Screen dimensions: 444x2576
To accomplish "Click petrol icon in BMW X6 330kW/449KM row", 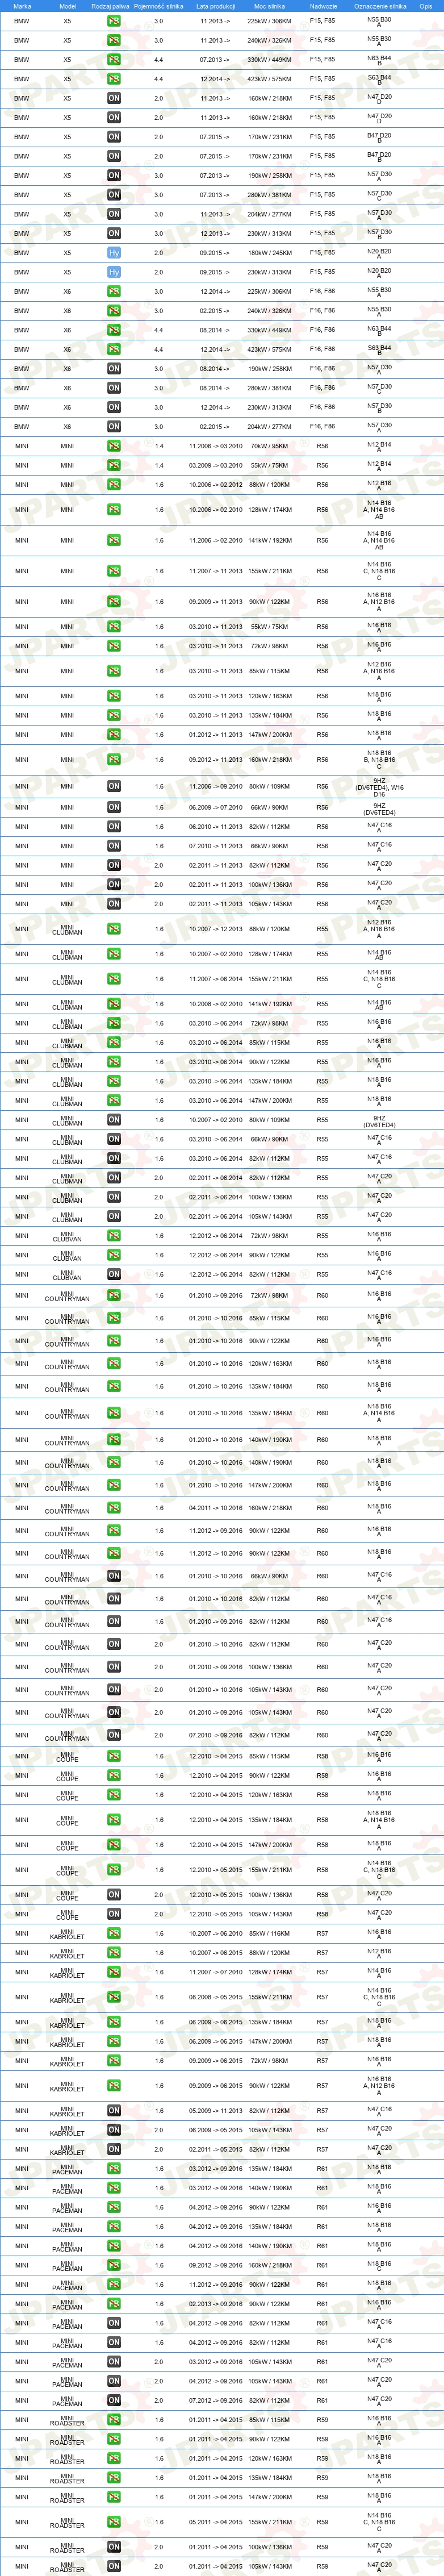I will pos(114,330).
